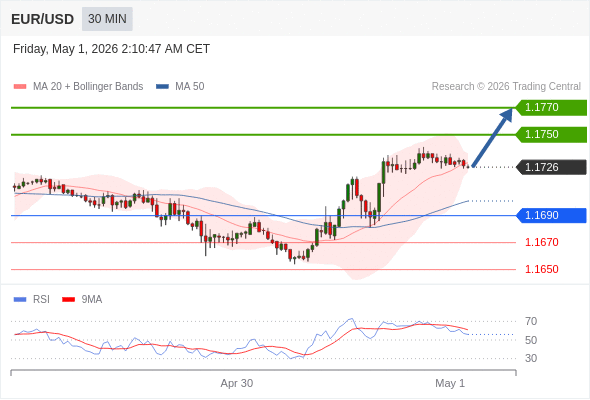Click the blue 1.1690 pivot tag
The height and width of the screenshot is (400, 590).
(551, 216)
